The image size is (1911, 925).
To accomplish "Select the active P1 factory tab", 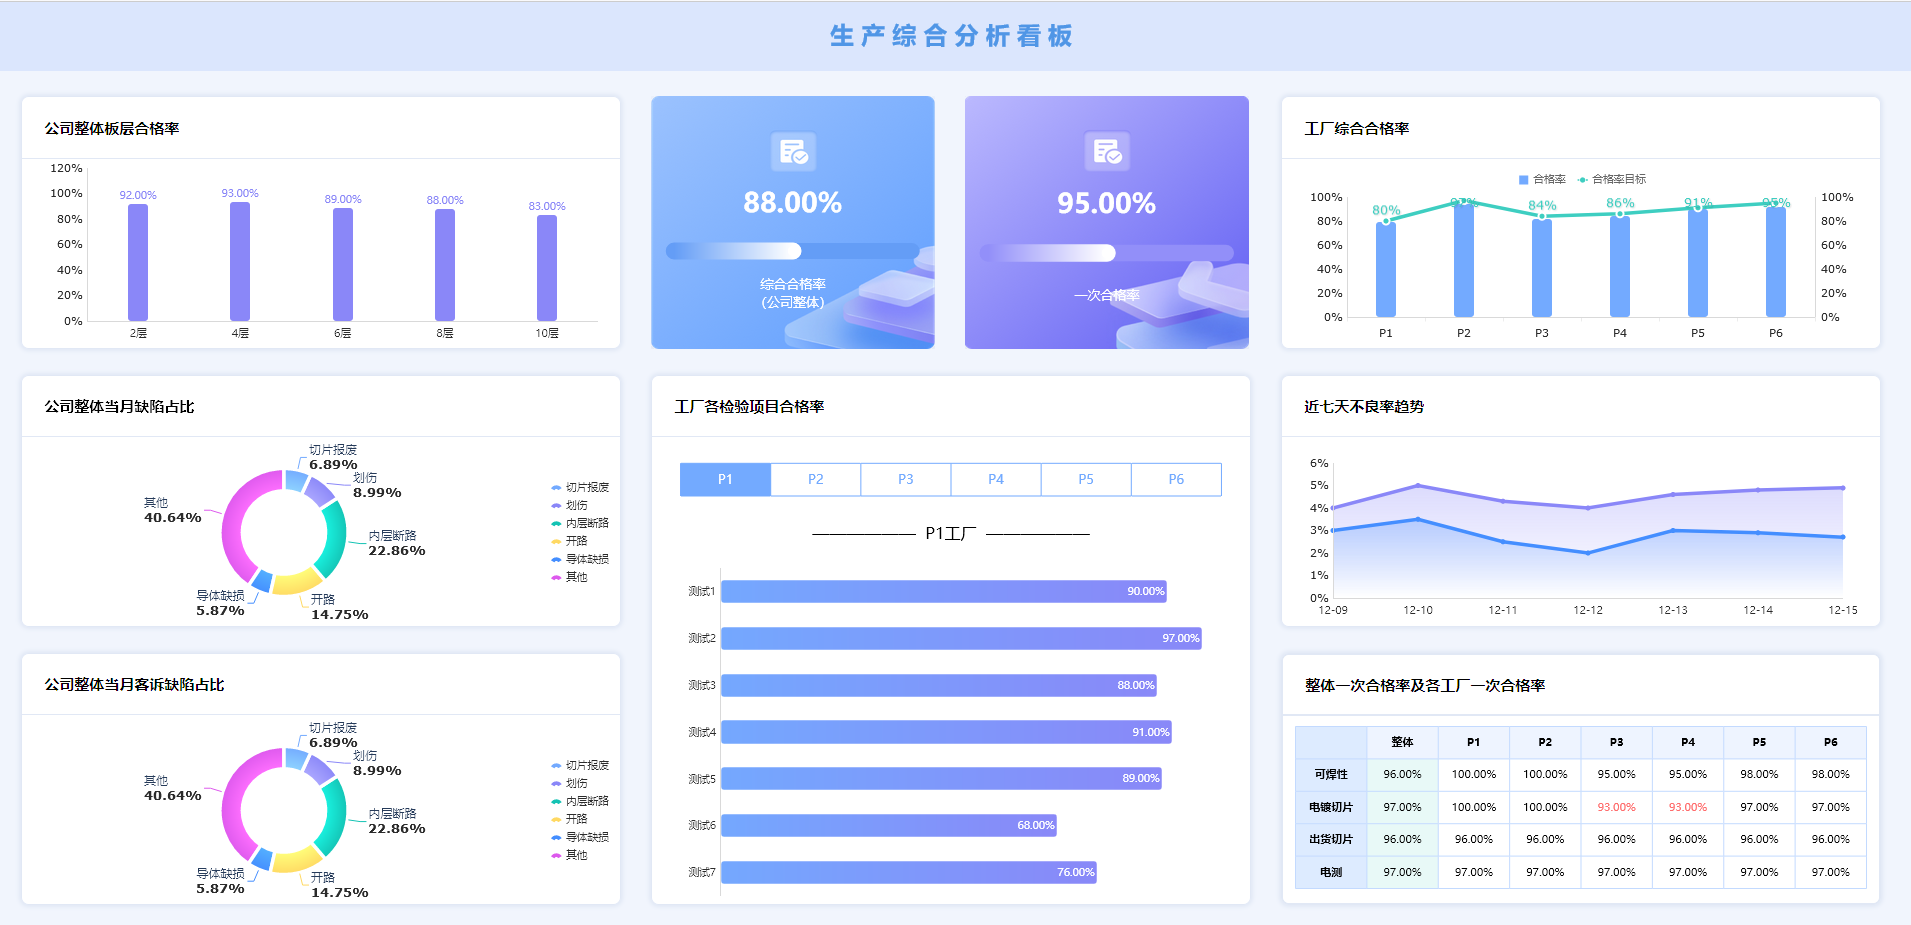I will coord(725,479).
